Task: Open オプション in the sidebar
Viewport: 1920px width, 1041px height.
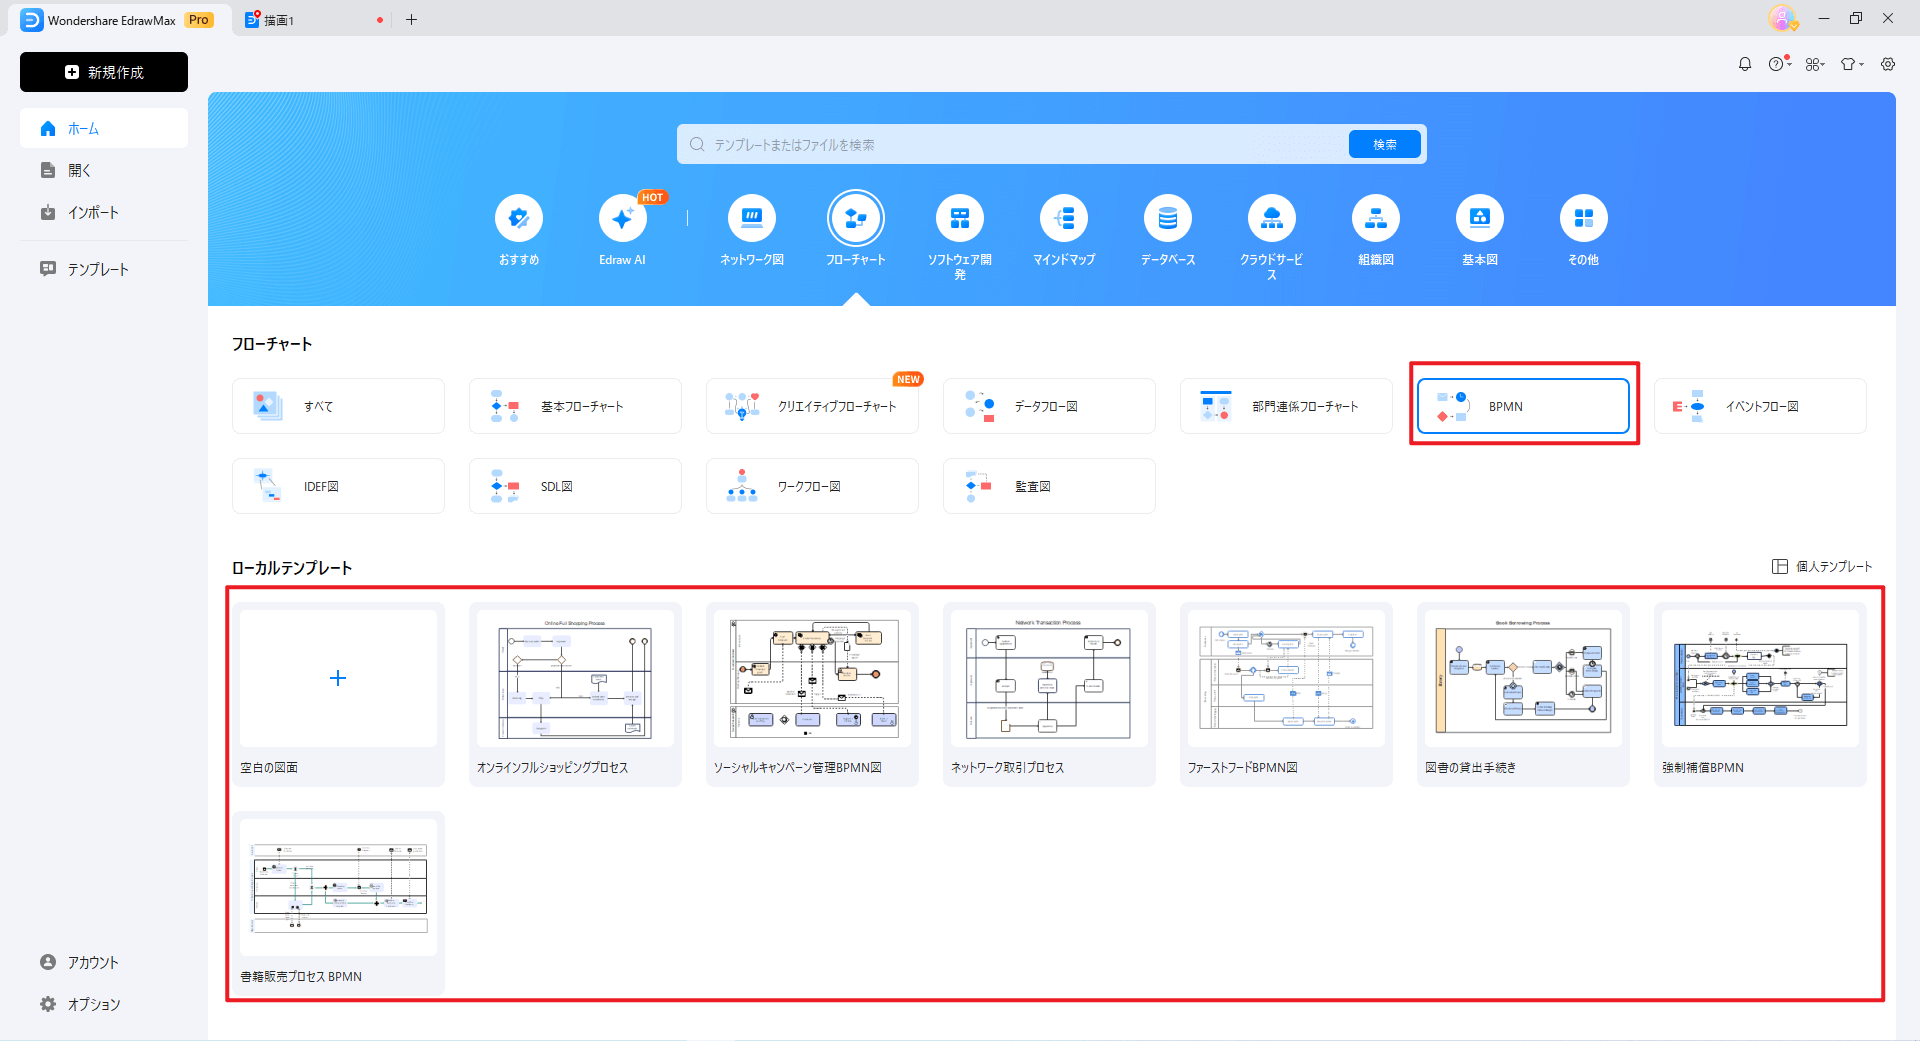Action: point(104,1004)
